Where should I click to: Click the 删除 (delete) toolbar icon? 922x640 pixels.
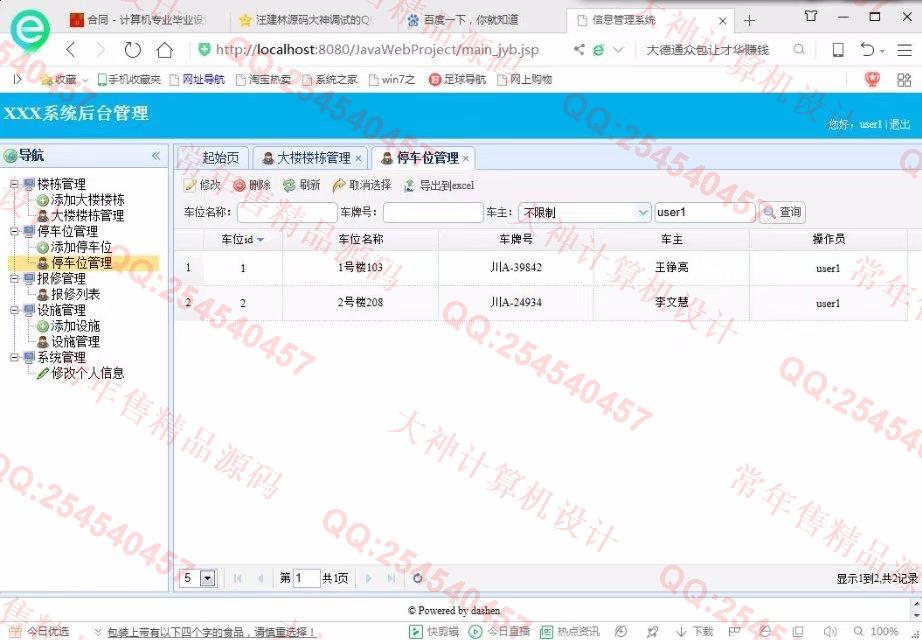(239, 185)
